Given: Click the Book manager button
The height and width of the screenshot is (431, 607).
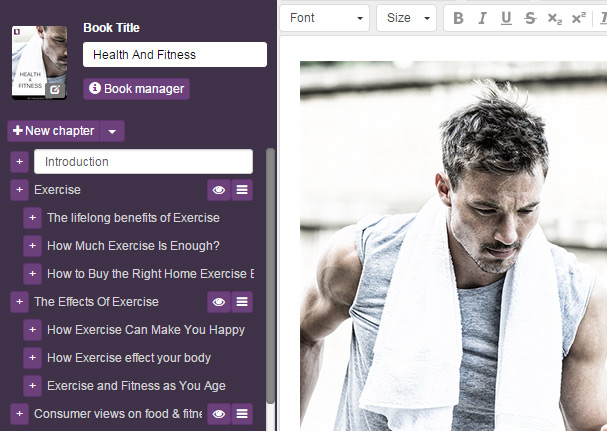Looking at the screenshot, I should pyautogui.click(x=136, y=89).
